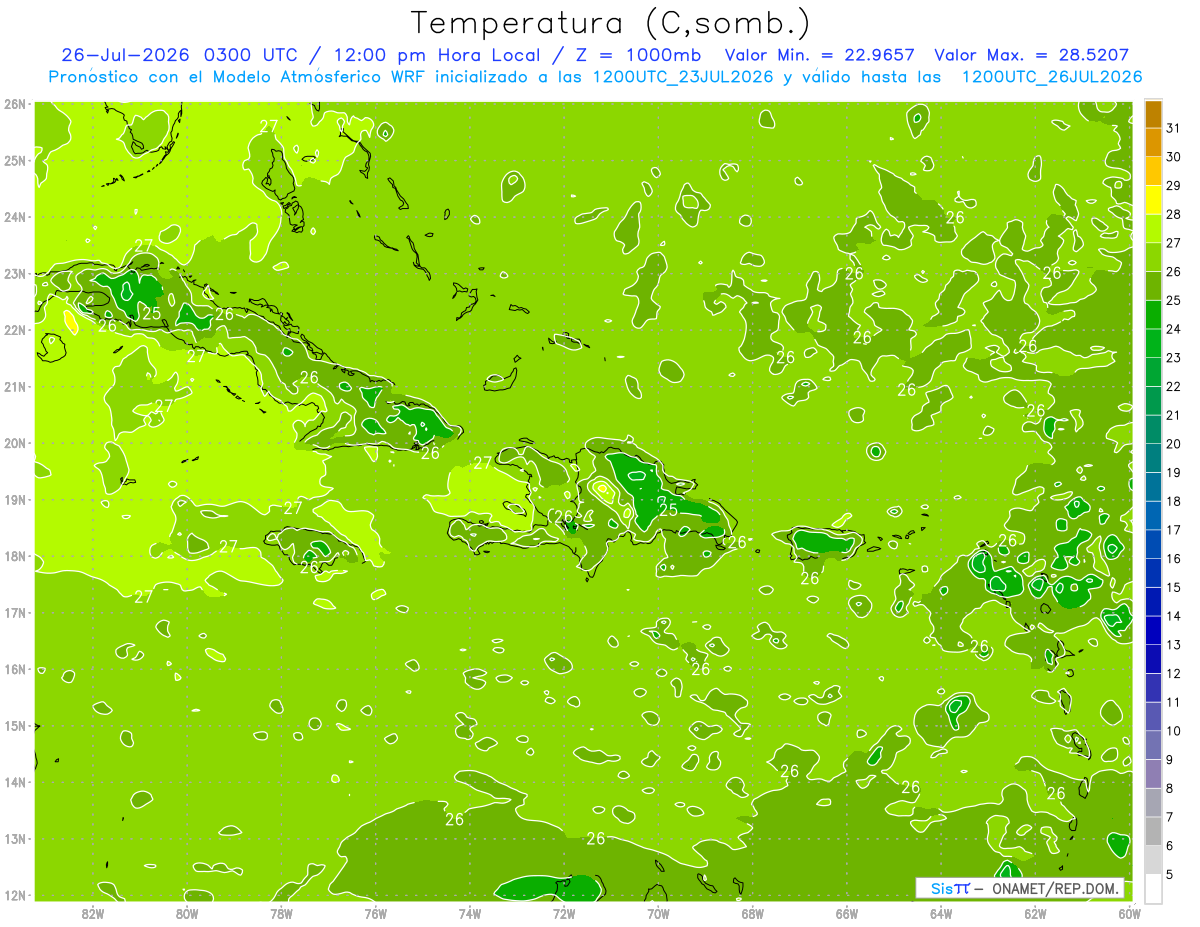Viewport: 1200px width, 927px height.
Task: Select the purple-gray swatch between 8 and 9
Action: (1153, 773)
